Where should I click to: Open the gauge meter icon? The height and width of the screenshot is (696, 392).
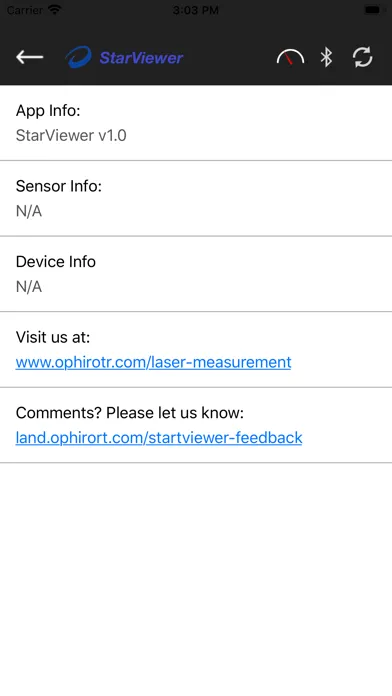[290, 57]
